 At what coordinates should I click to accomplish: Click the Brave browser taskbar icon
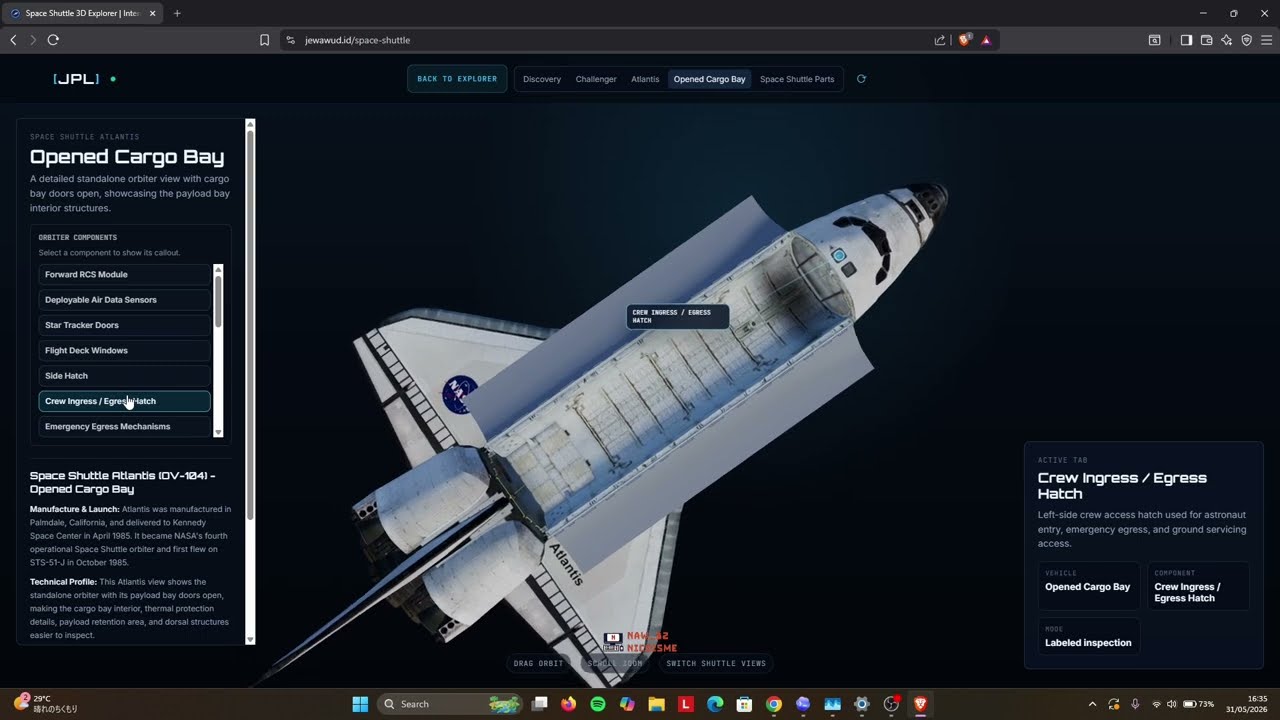[920, 704]
